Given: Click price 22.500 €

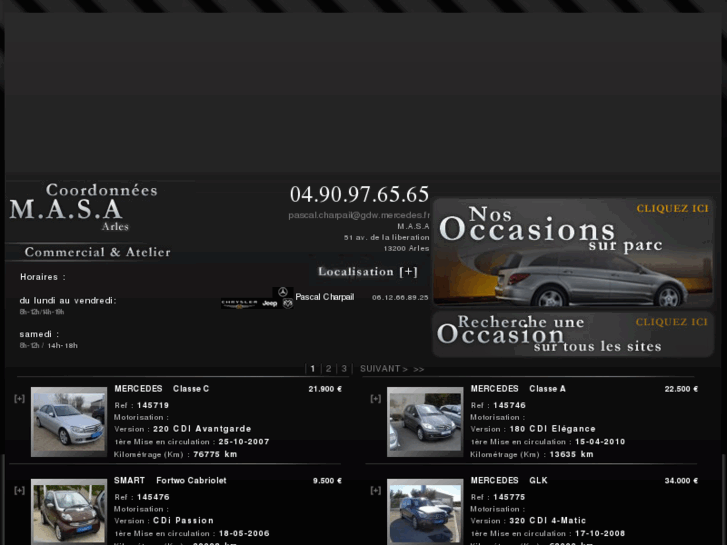Looking at the screenshot, I should (681, 389).
